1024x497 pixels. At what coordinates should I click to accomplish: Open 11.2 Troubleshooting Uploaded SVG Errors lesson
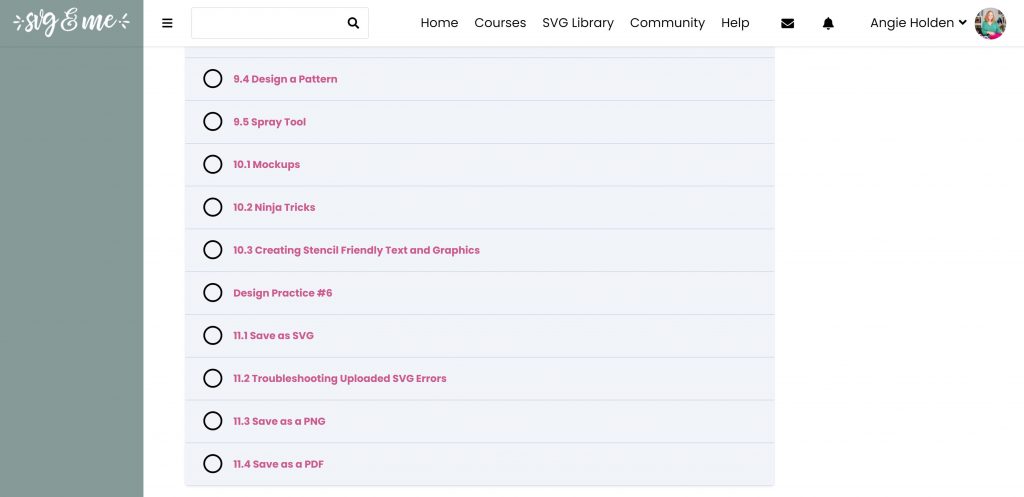pyautogui.click(x=340, y=379)
